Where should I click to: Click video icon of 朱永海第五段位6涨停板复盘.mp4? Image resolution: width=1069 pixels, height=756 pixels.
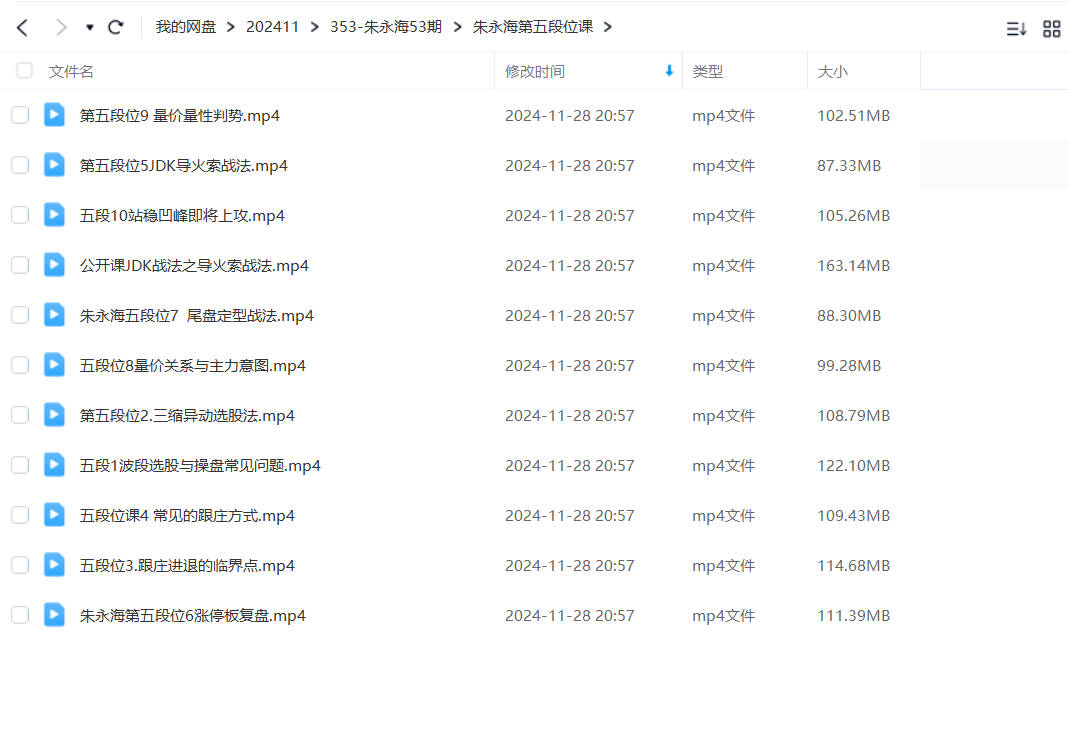point(55,614)
